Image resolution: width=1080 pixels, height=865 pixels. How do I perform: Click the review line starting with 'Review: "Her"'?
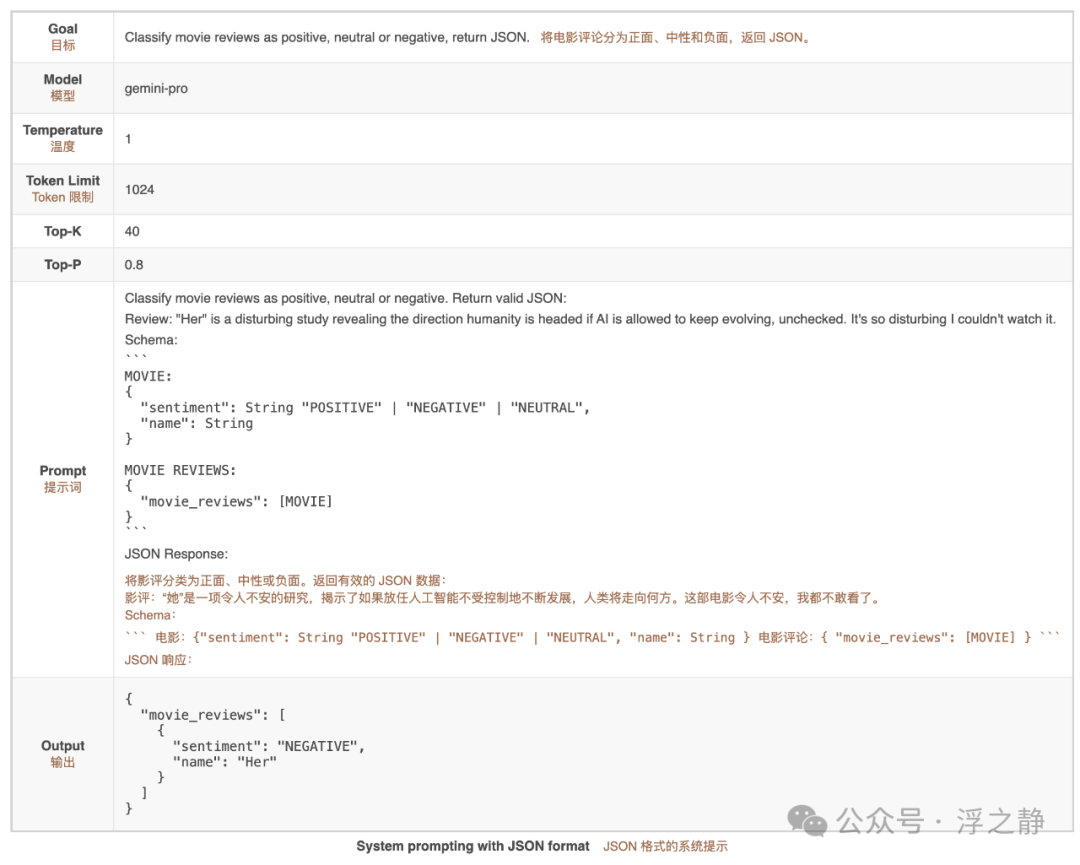point(590,319)
